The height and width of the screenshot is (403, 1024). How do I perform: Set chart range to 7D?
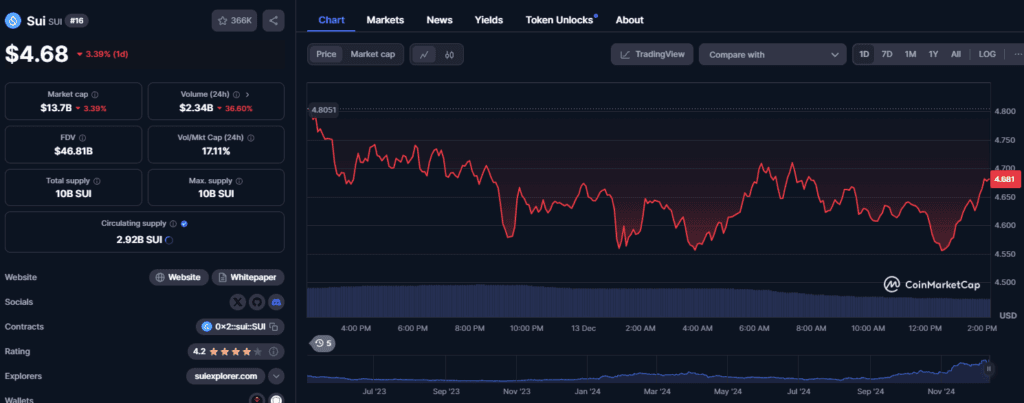click(x=887, y=55)
